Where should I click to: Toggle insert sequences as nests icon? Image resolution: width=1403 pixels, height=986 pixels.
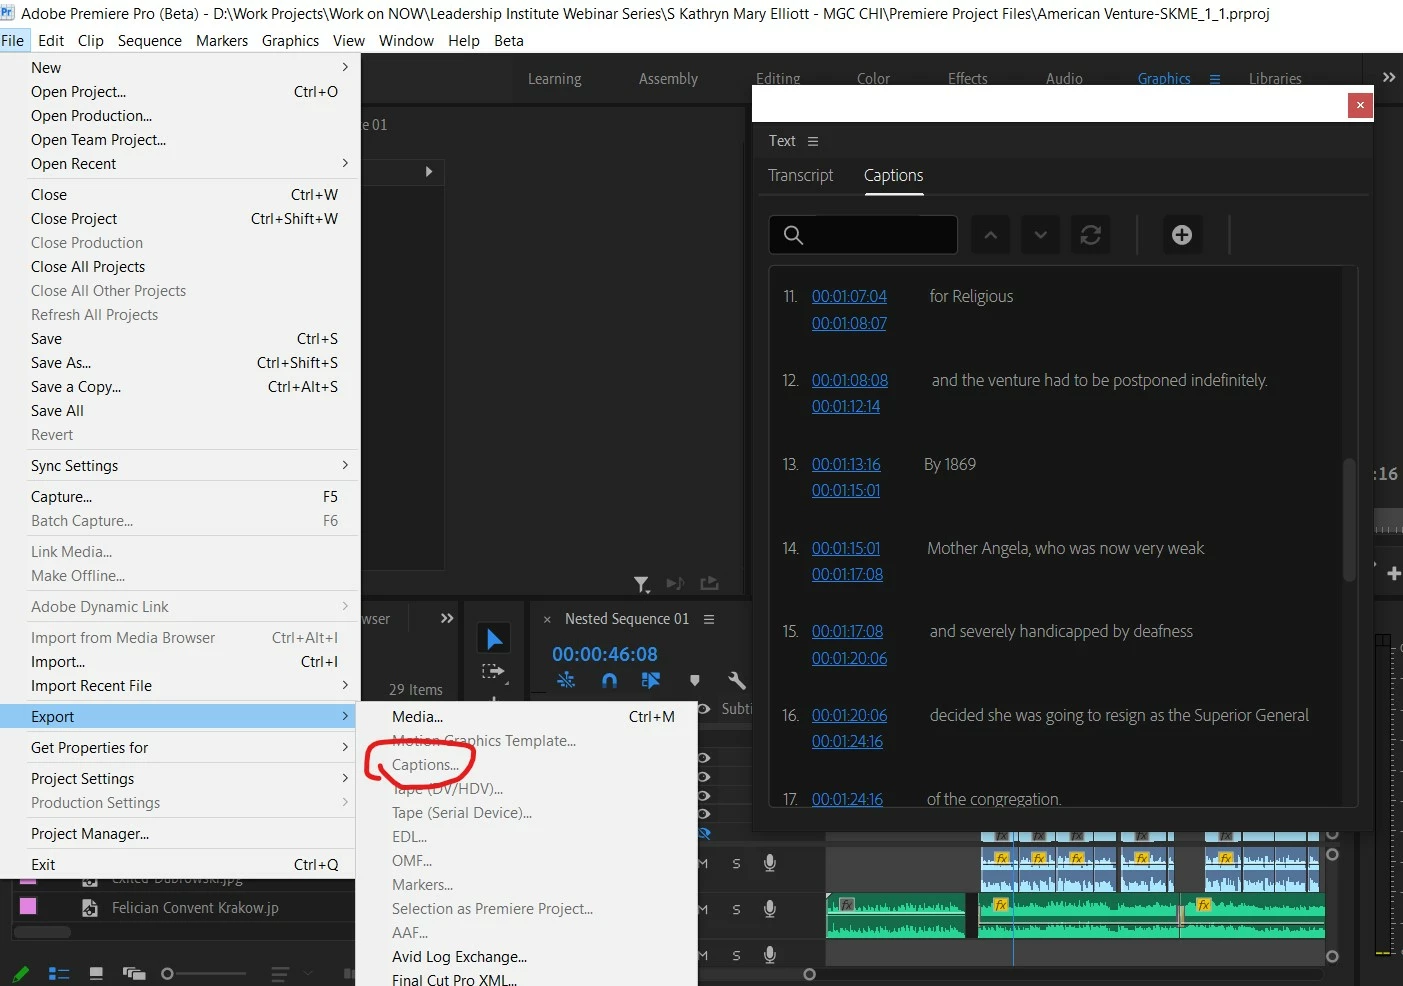(566, 681)
